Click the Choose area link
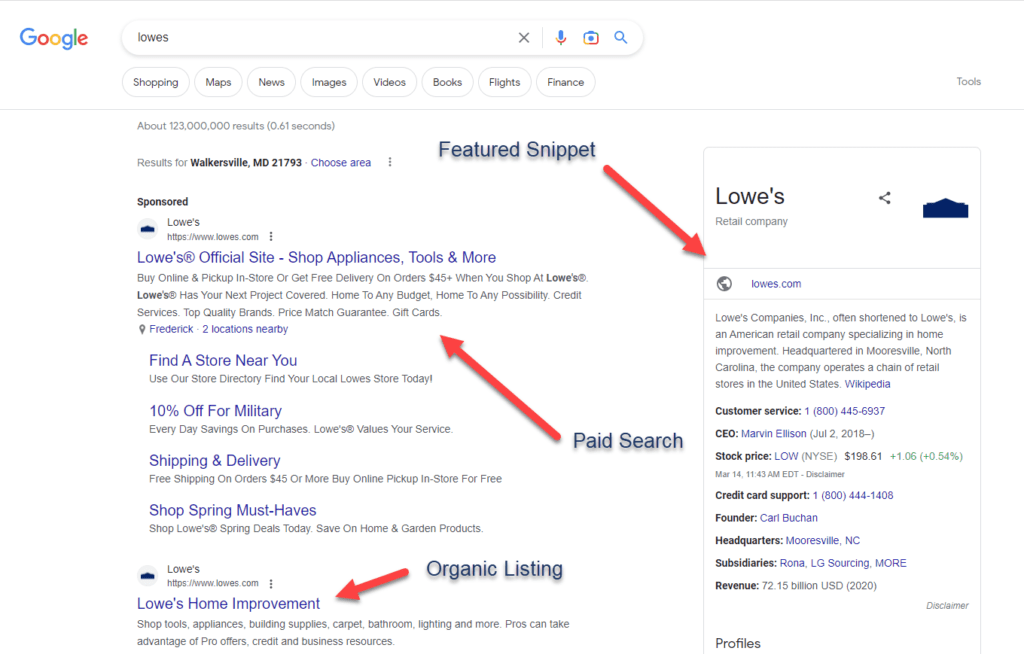The height and width of the screenshot is (654, 1024). click(341, 163)
